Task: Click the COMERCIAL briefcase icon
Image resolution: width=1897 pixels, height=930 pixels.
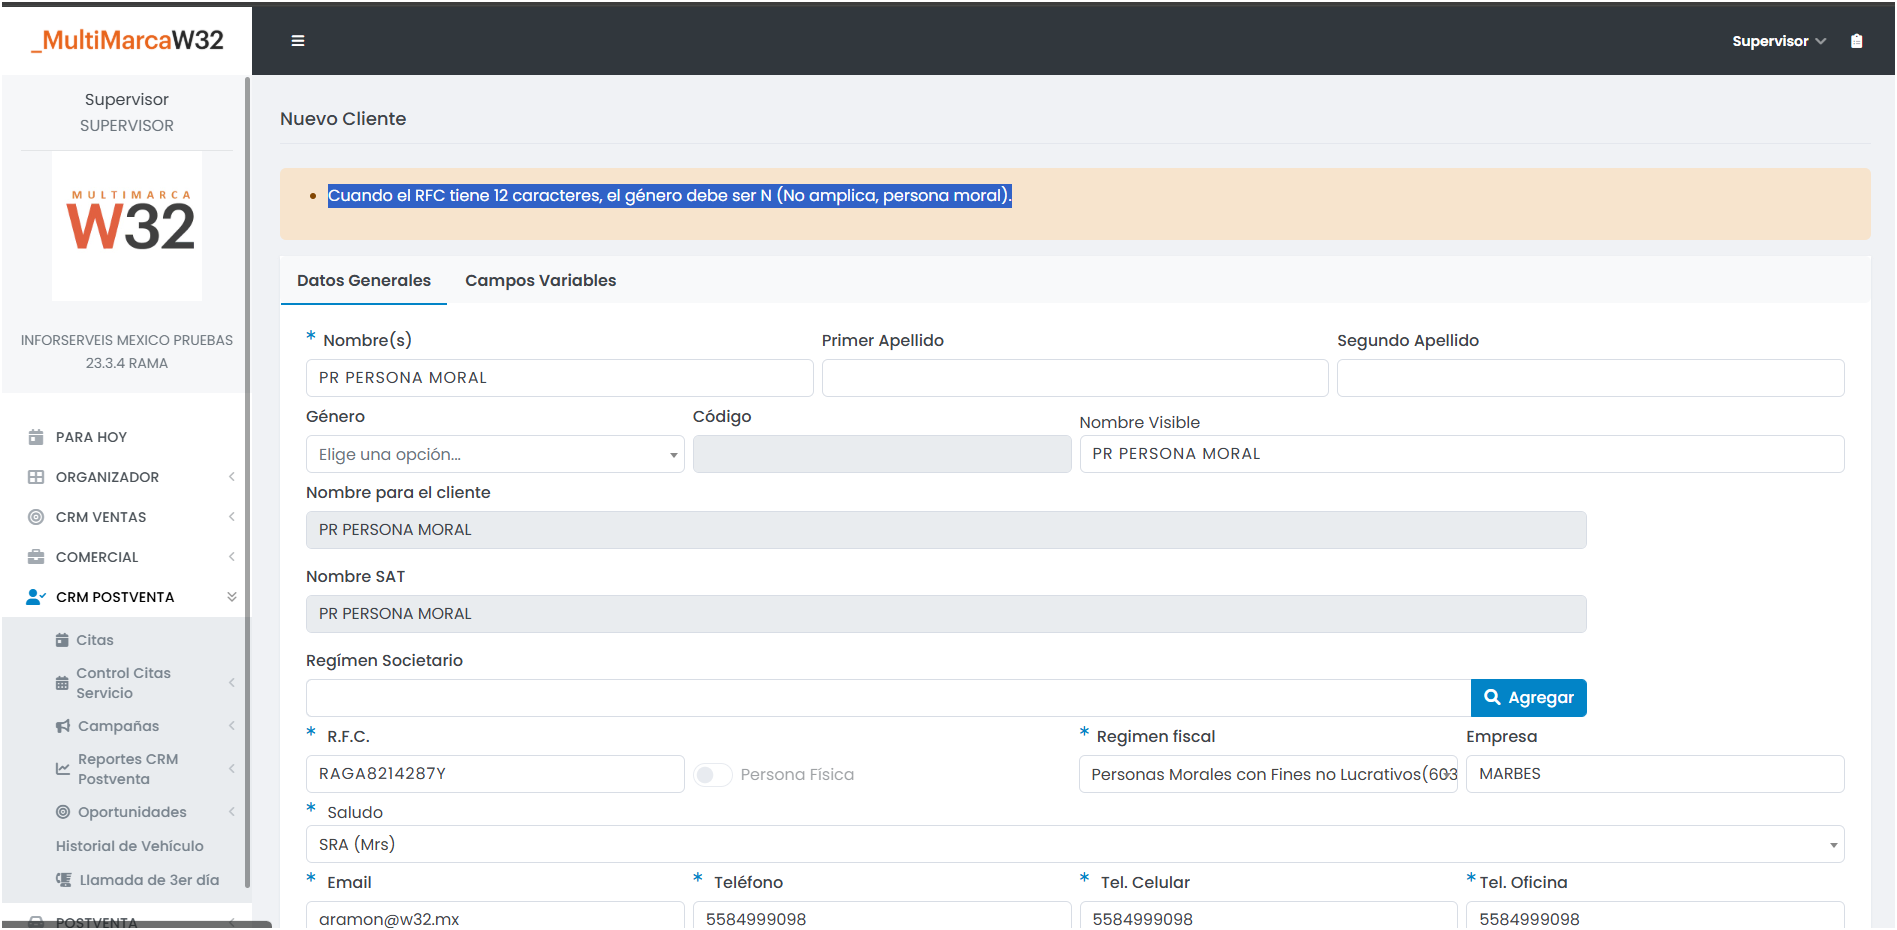Action: coord(36,557)
